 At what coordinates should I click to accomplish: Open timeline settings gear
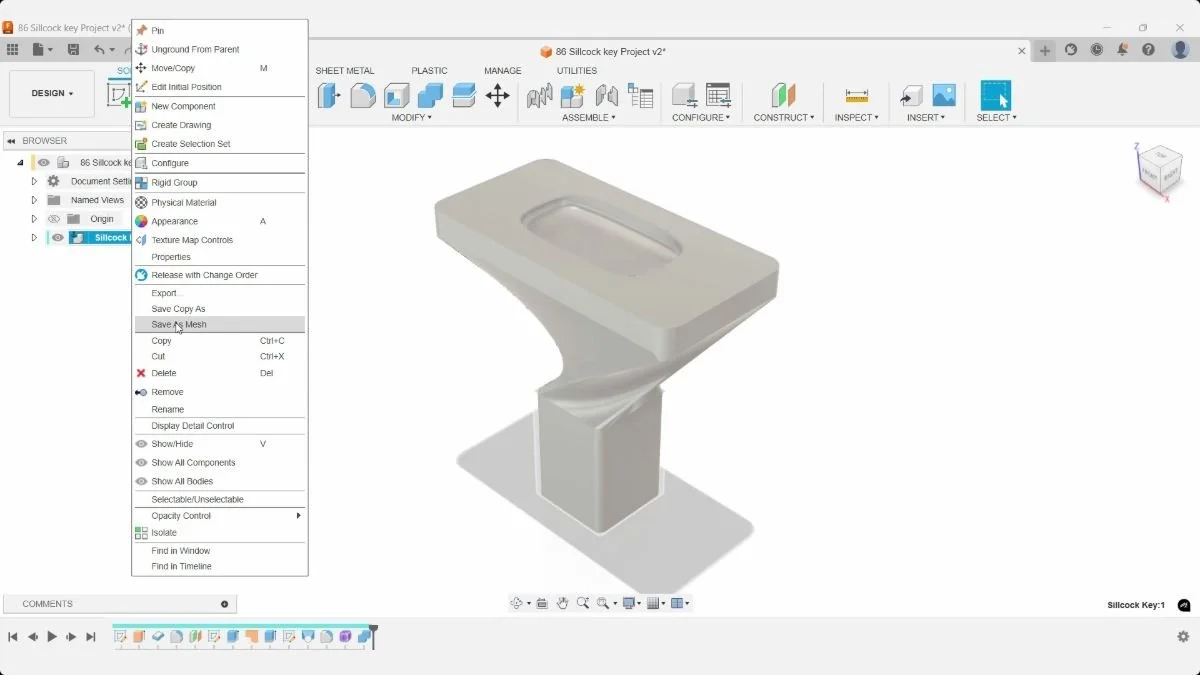click(x=1183, y=637)
